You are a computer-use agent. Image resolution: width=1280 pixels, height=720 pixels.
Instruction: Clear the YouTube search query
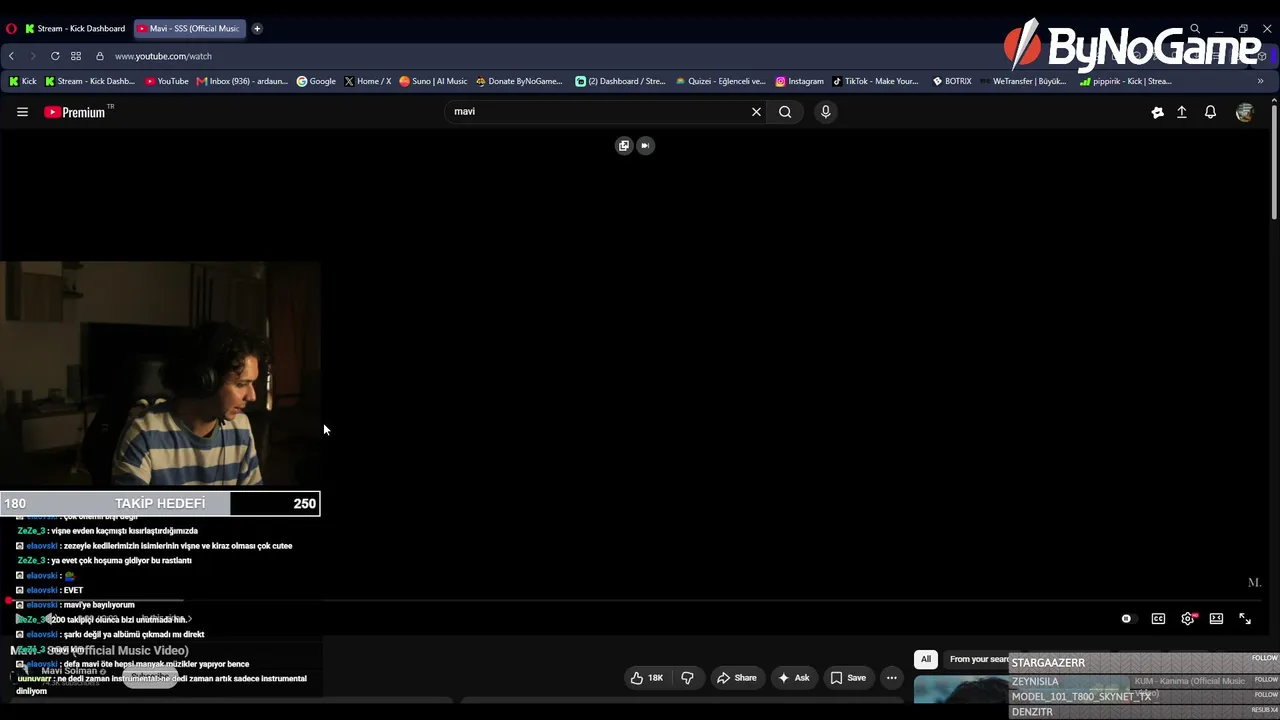(756, 112)
